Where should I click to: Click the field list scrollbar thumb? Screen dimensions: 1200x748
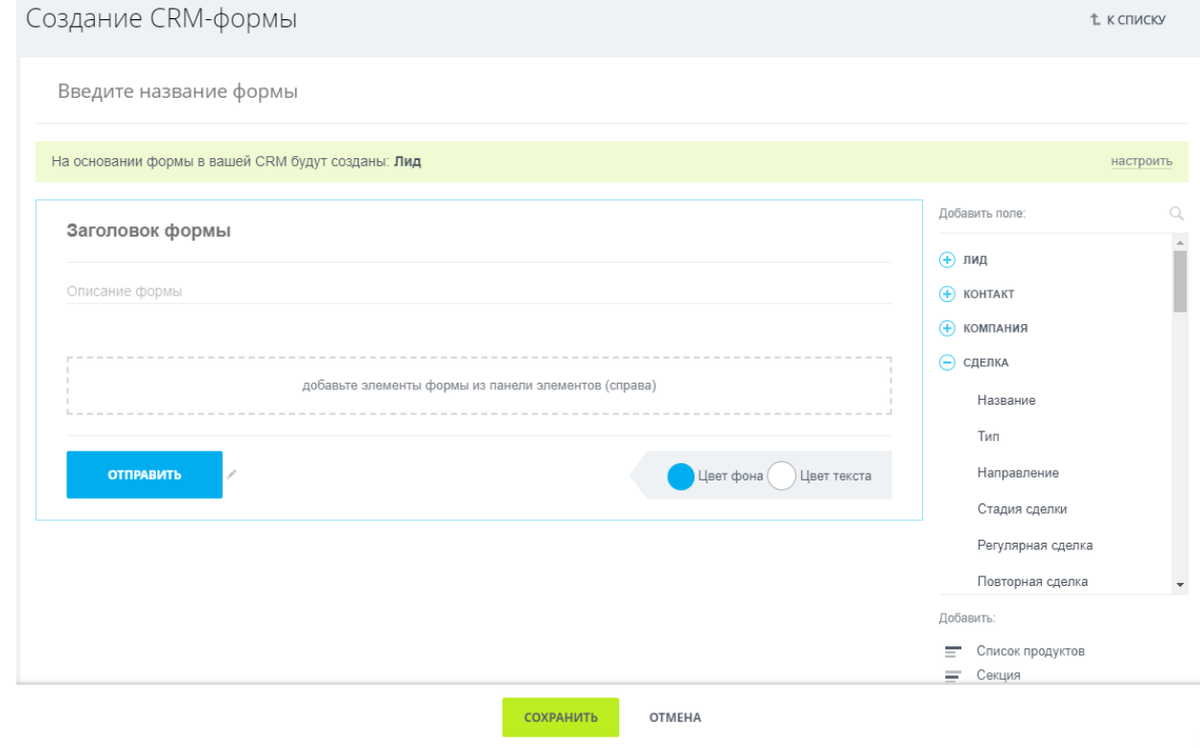pyautogui.click(x=1180, y=282)
